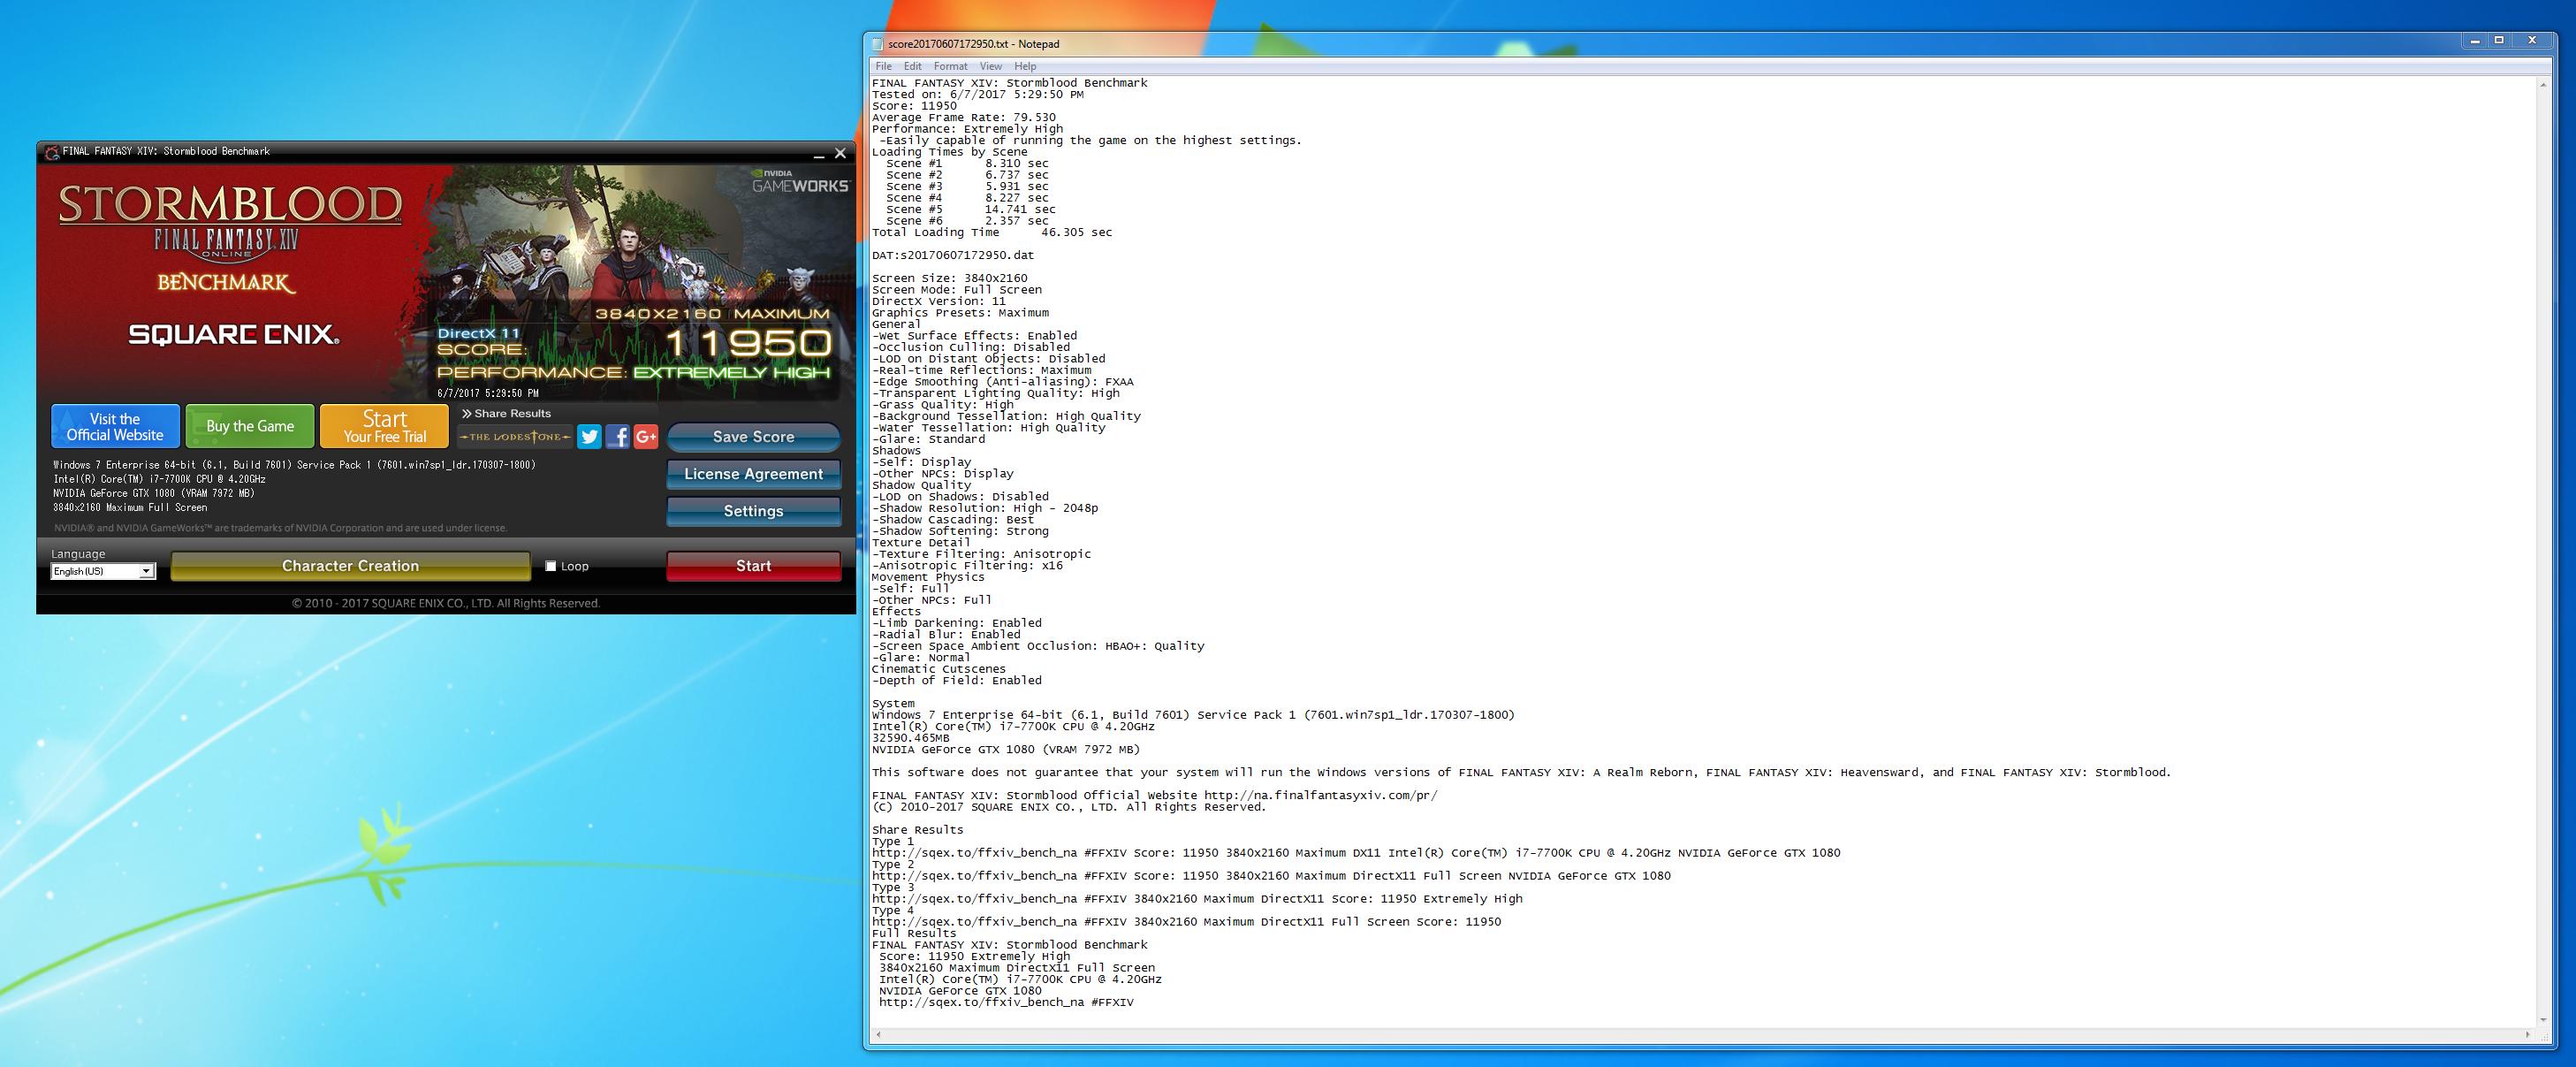The image size is (2576, 1067).
Task: Share results on Google Plus
Action: point(646,436)
